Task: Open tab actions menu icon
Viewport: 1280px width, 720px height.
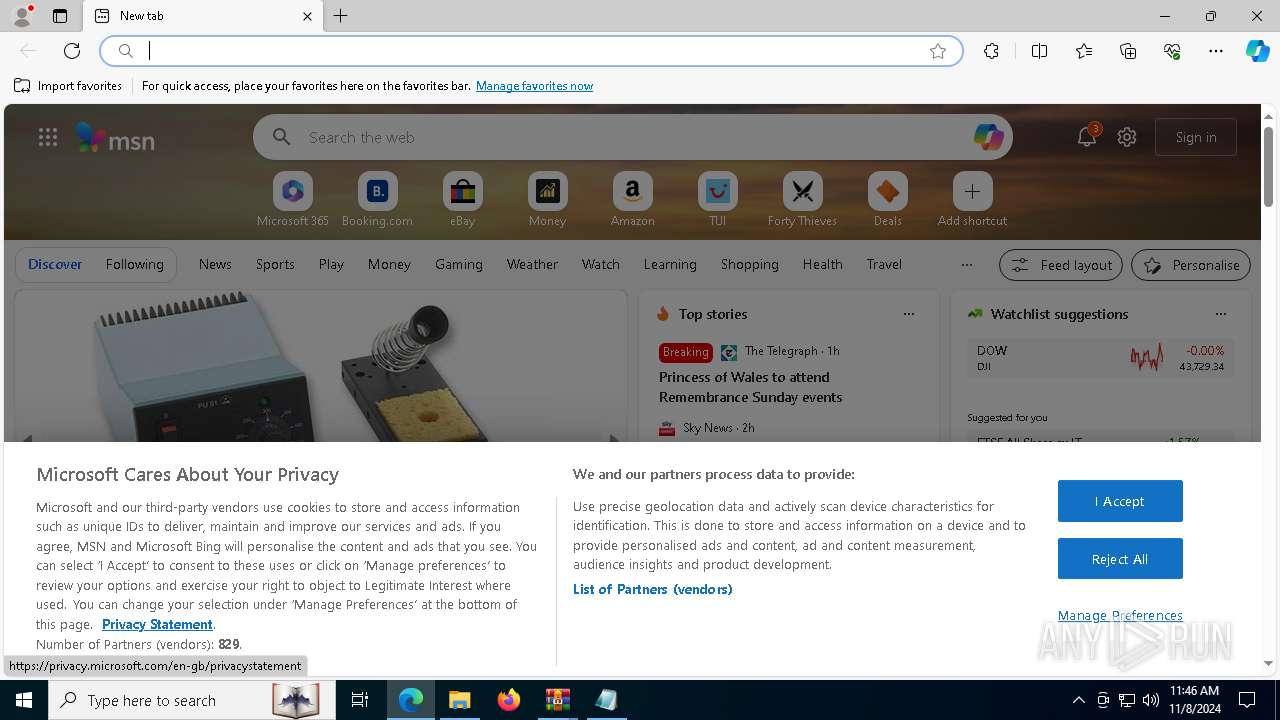Action: click(60, 16)
